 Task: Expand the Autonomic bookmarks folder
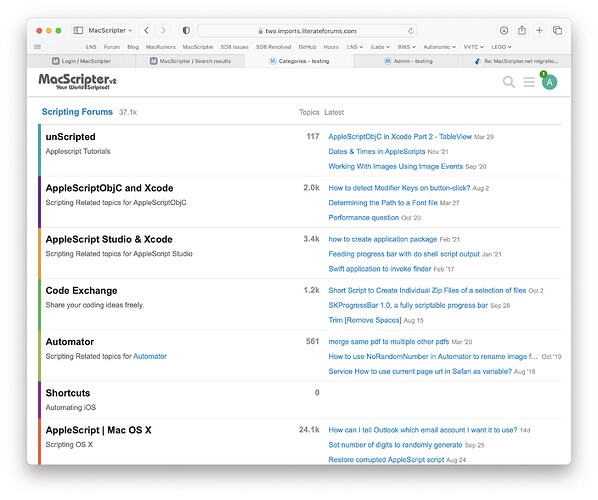click(x=440, y=47)
